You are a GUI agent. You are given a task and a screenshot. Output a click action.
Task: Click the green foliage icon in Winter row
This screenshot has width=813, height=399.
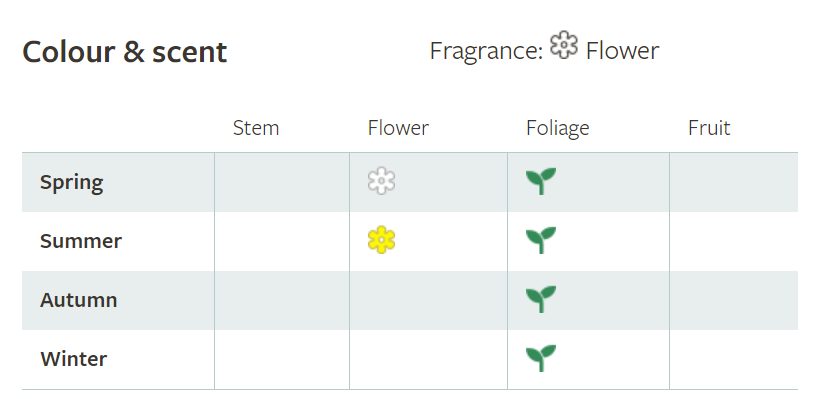coord(541,359)
